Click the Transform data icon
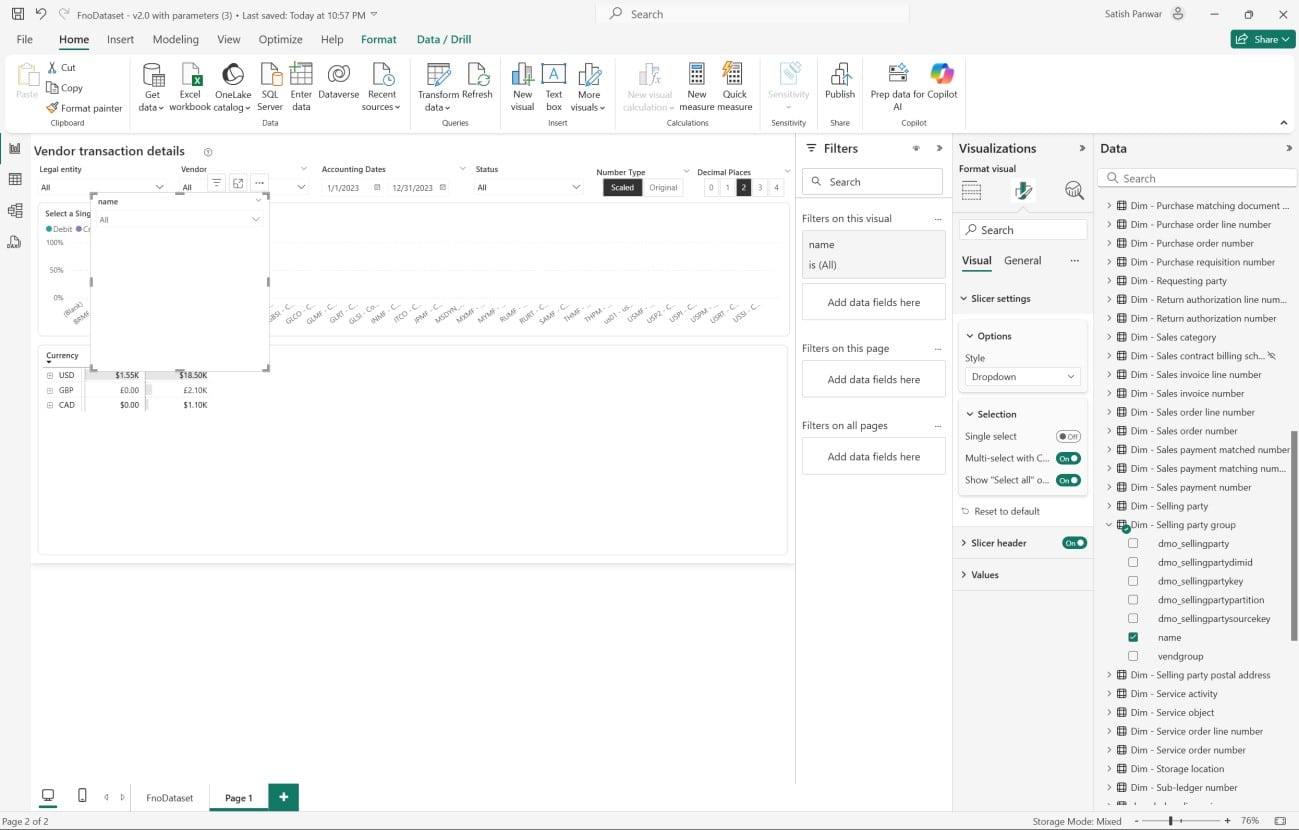The width and height of the screenshot is (1299, 830). coord(438,76)
